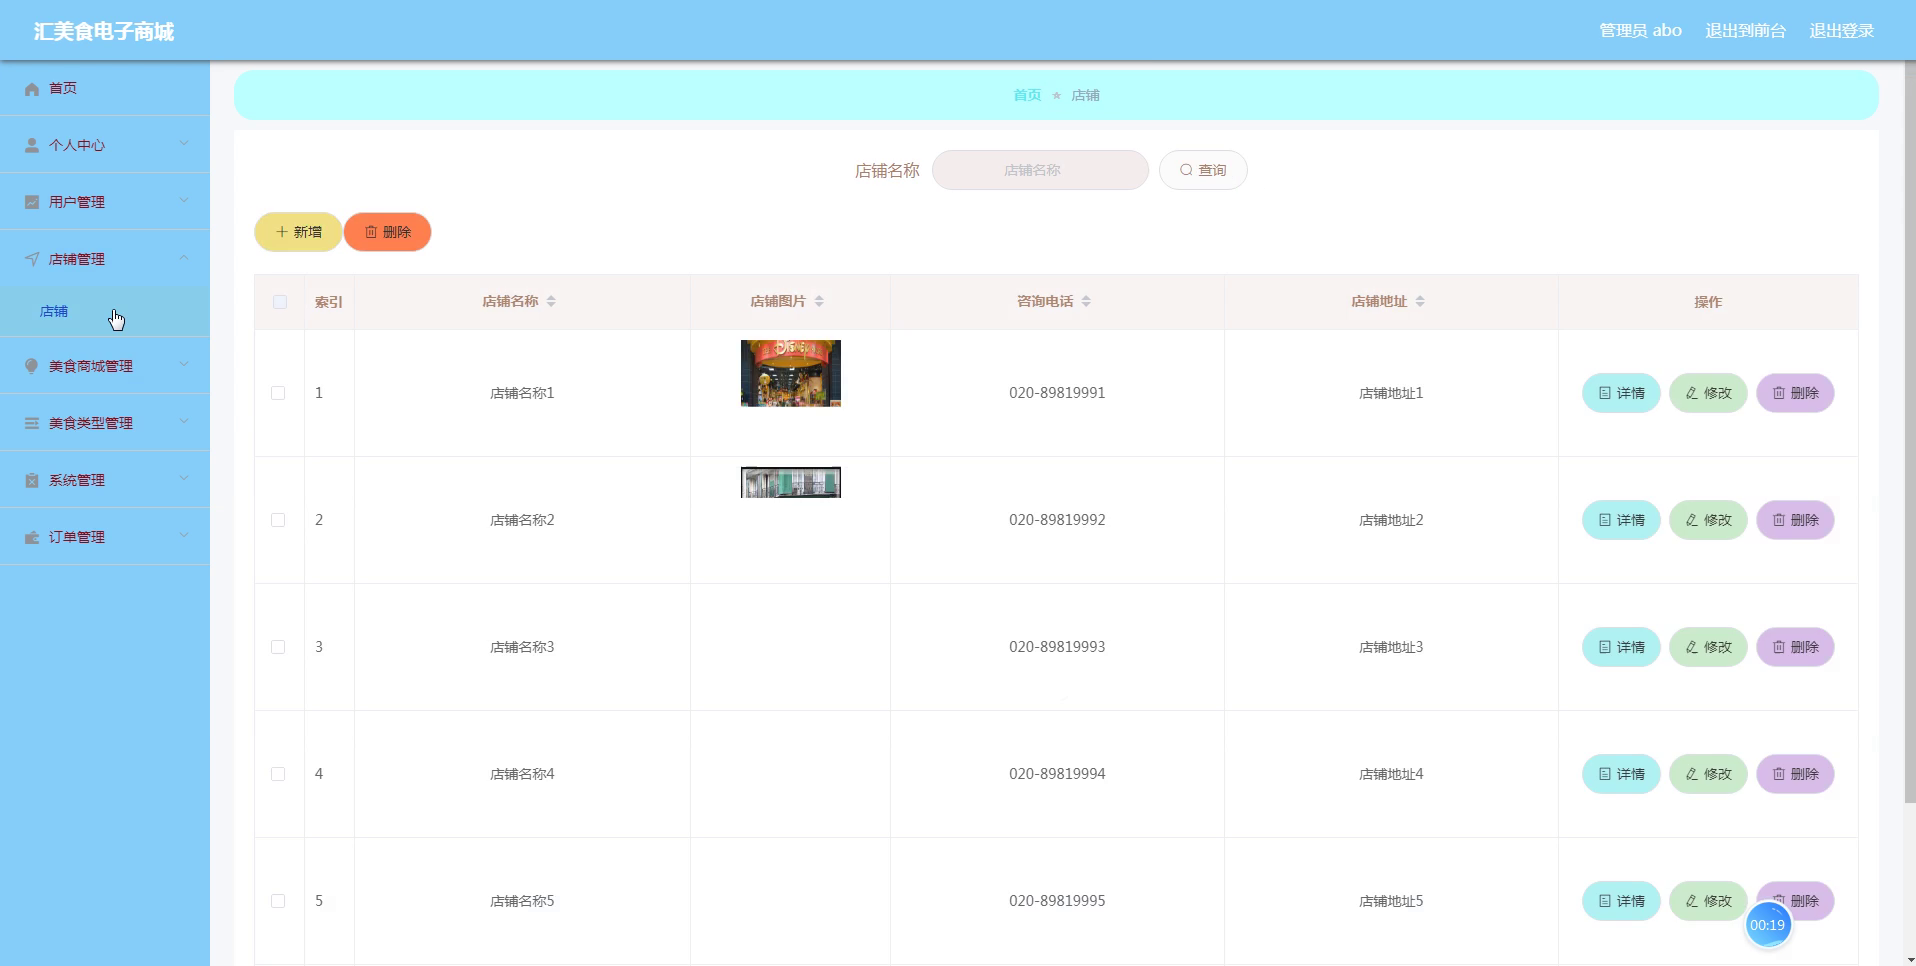1916x966 pixels.
Task: Tick the checkbox for row 店铺名称2
Action: [278, 520]
